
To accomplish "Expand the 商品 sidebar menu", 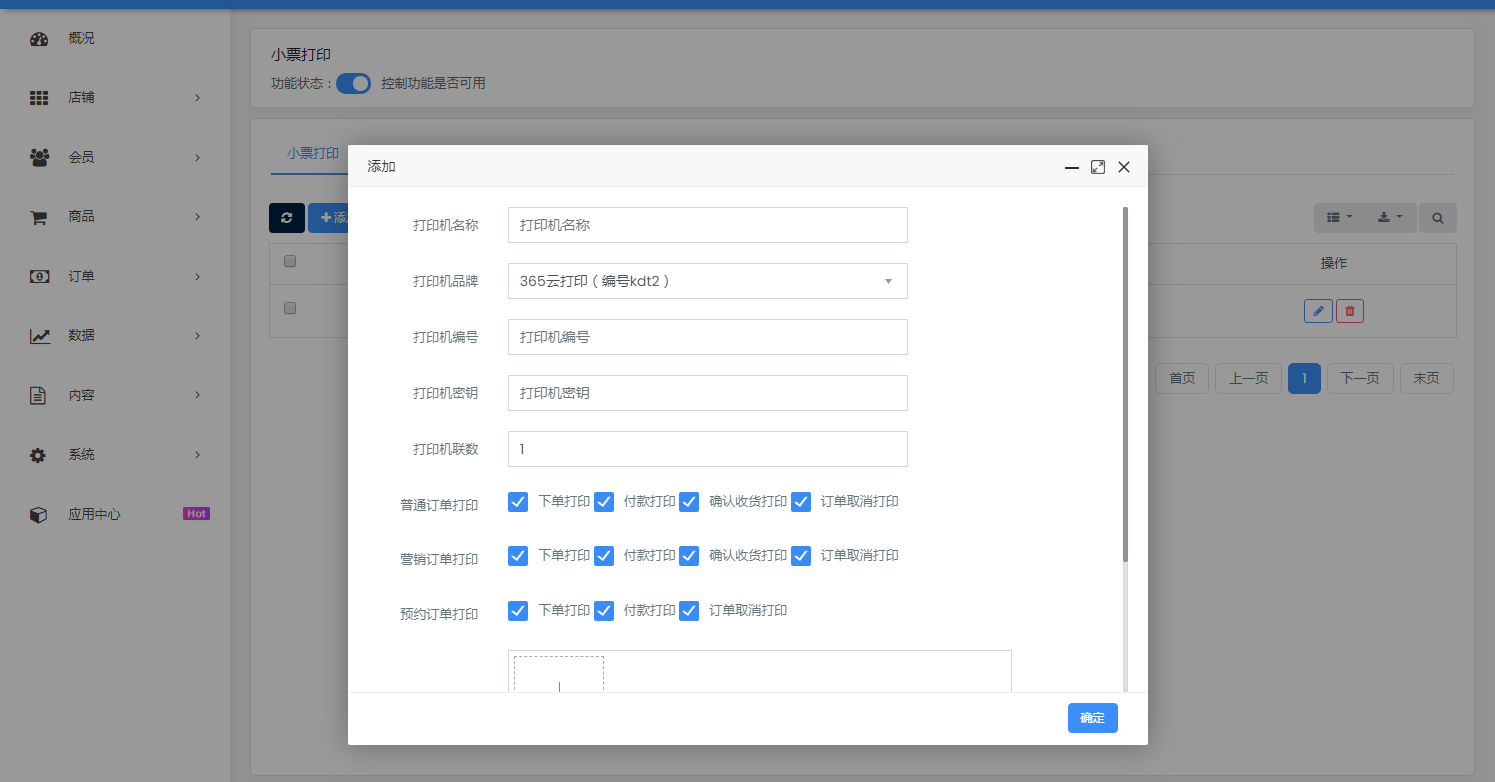I will coord(198,217).
